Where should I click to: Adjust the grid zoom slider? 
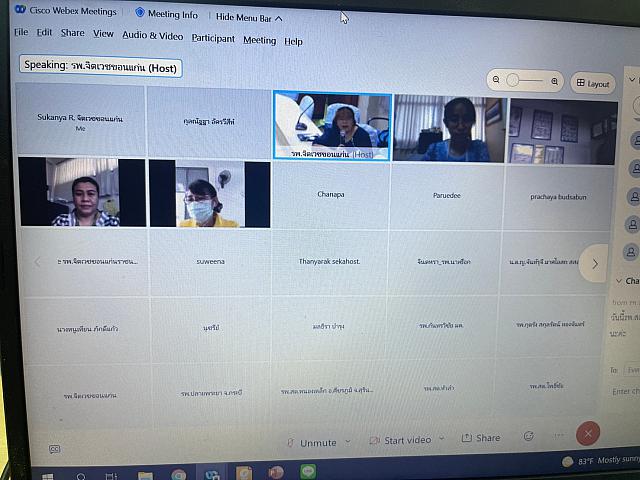coord(513,80)
